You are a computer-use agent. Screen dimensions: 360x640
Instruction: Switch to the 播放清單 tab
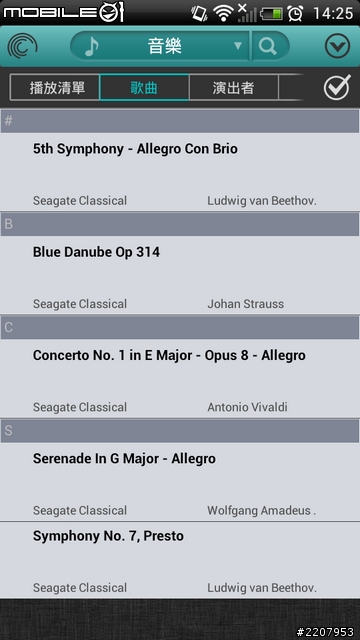(x=55, y=87)
